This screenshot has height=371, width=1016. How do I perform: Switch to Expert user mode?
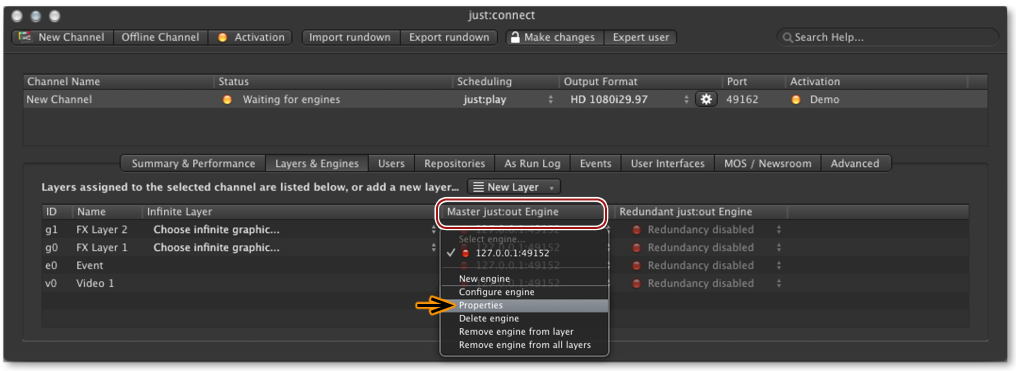coord(640,38)
